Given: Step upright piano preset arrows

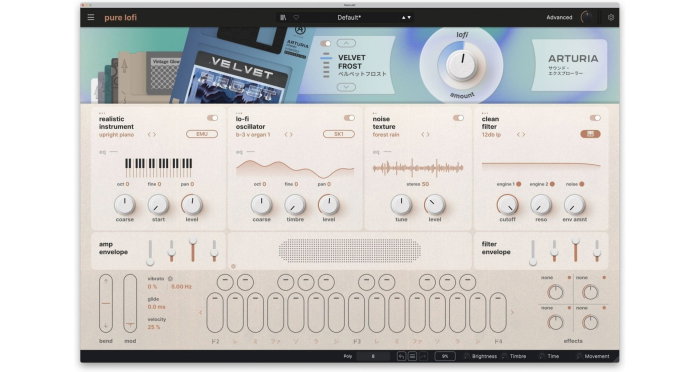Looking at the screenshot, I should [152, 134].
